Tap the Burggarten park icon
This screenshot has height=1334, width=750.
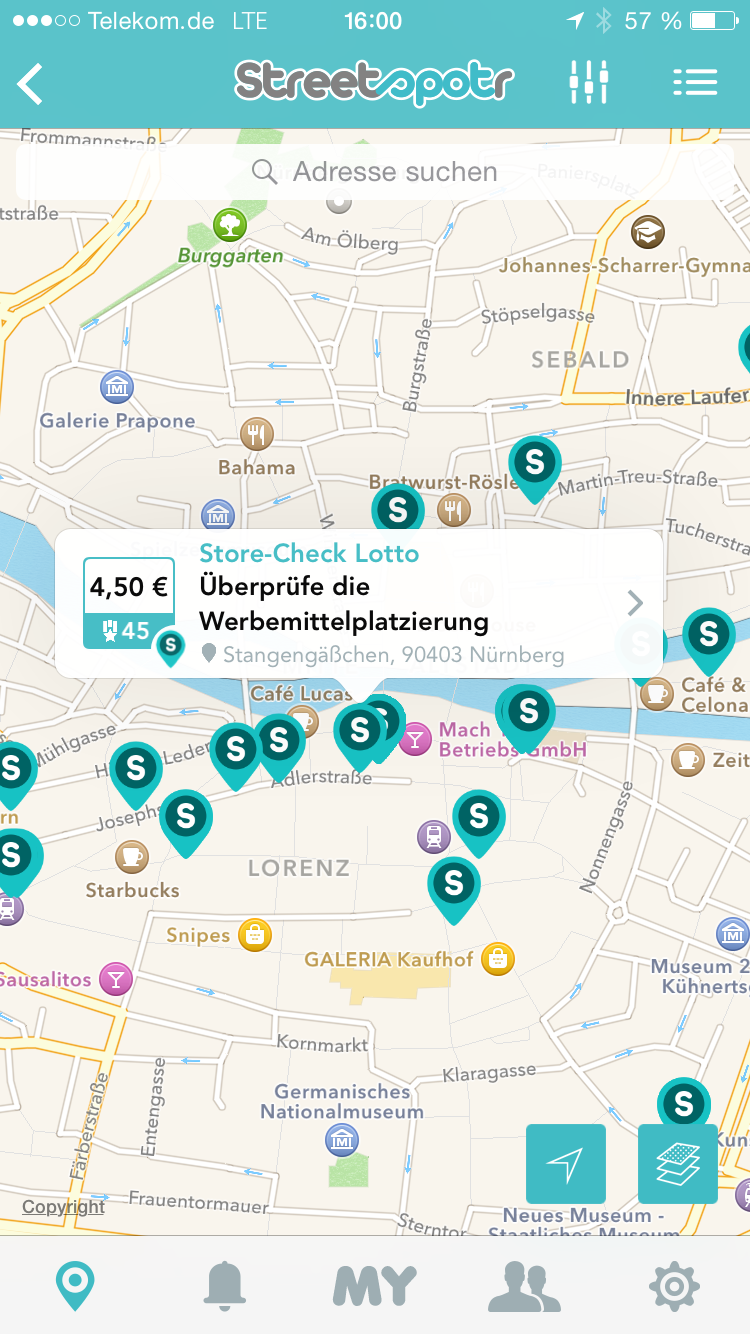(230, 225)
